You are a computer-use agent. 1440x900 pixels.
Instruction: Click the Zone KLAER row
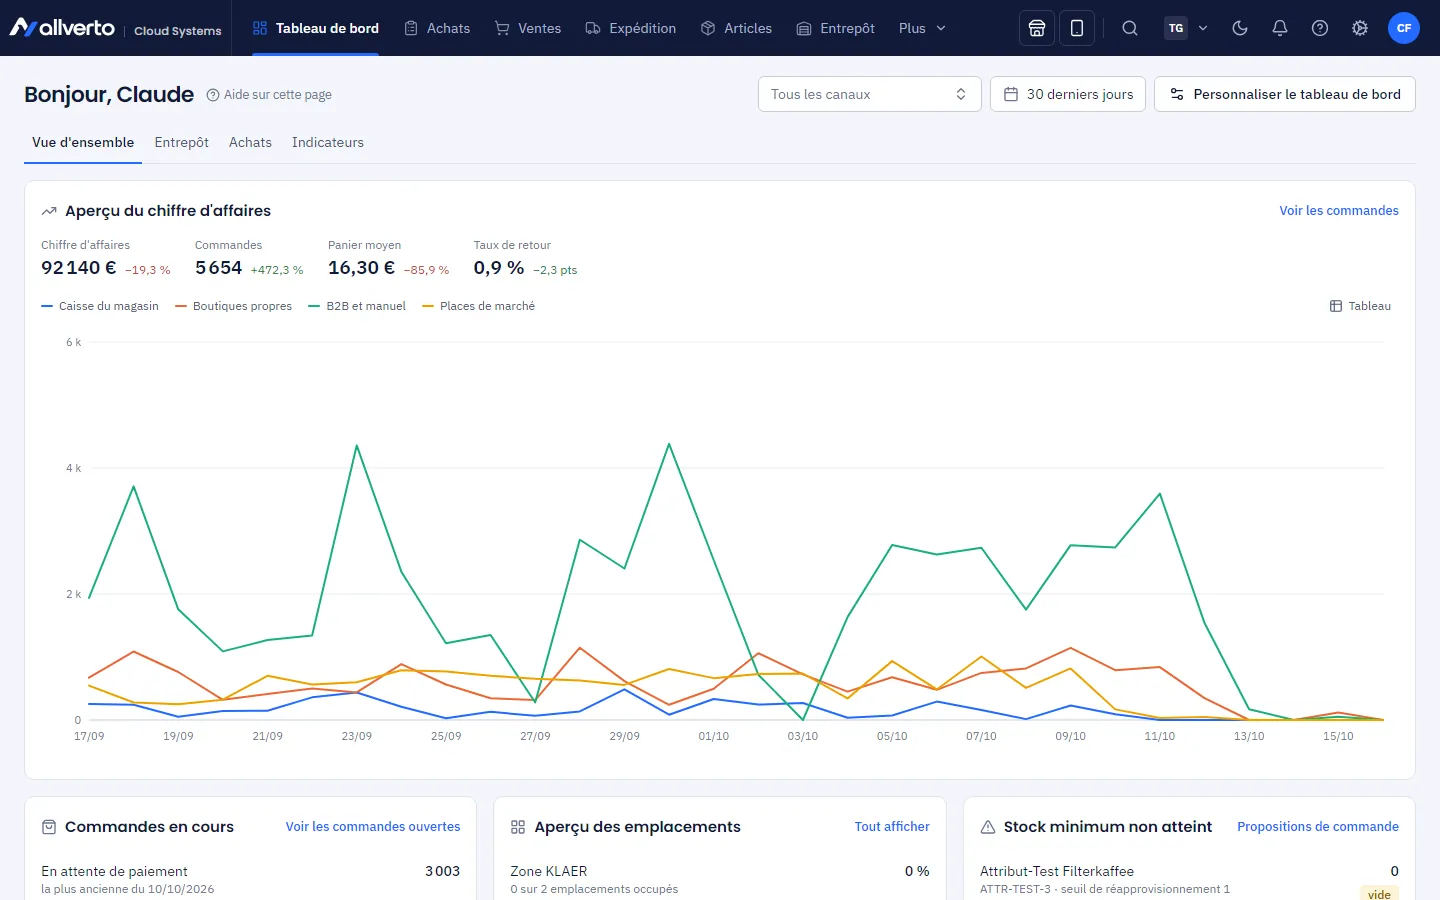[720, 879]
